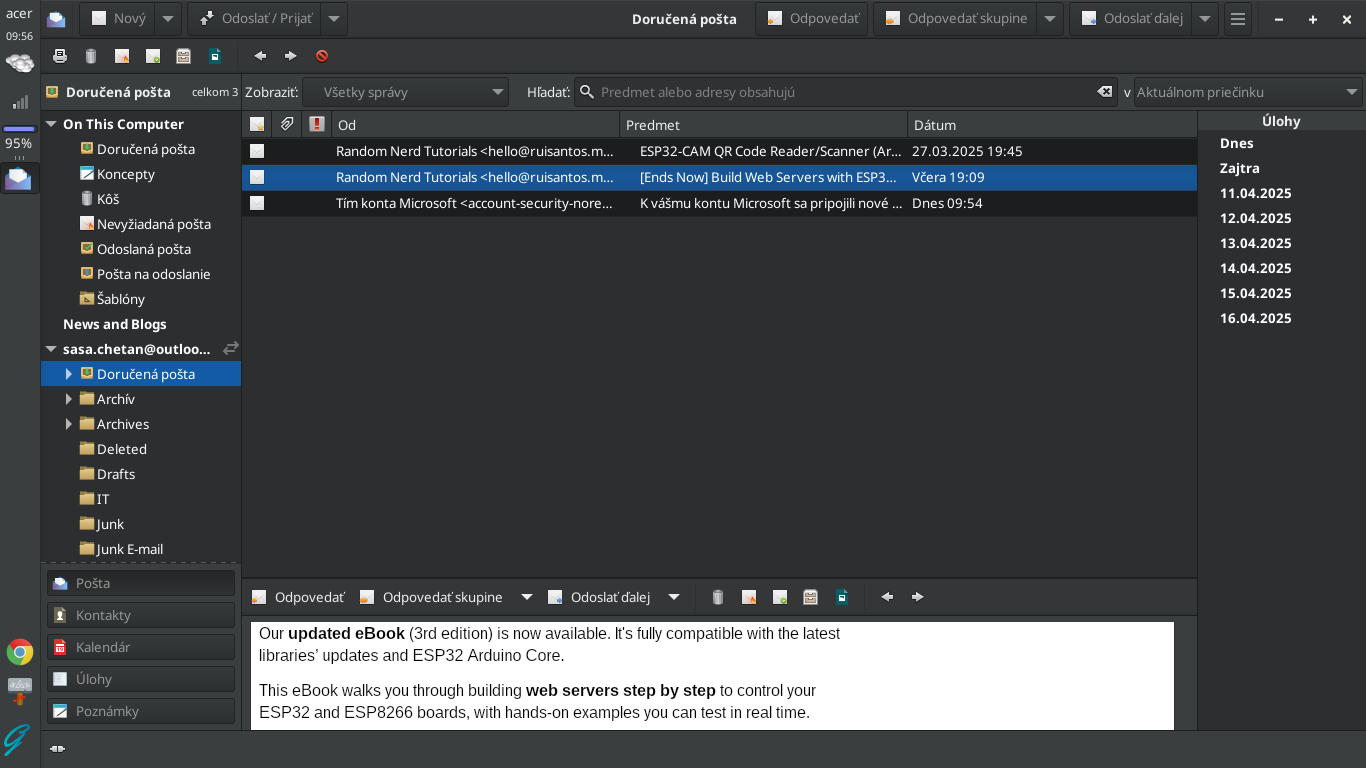Image resolution: width=1366 pixels, height=768 pixels.
Task: Sort by the important flag column
Action: (317, 125)
